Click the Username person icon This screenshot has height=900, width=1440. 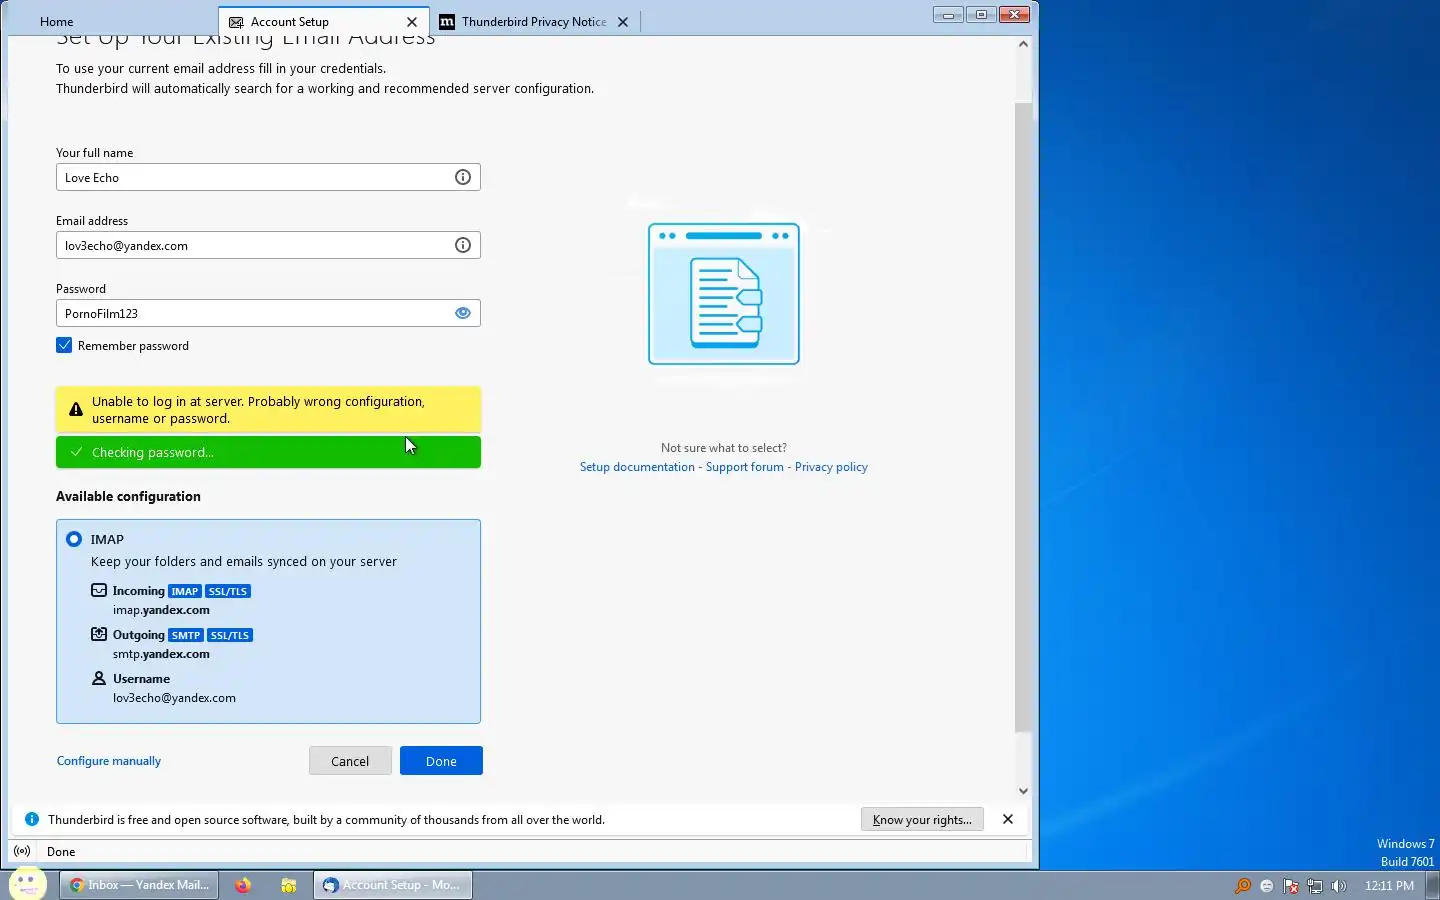99,678
